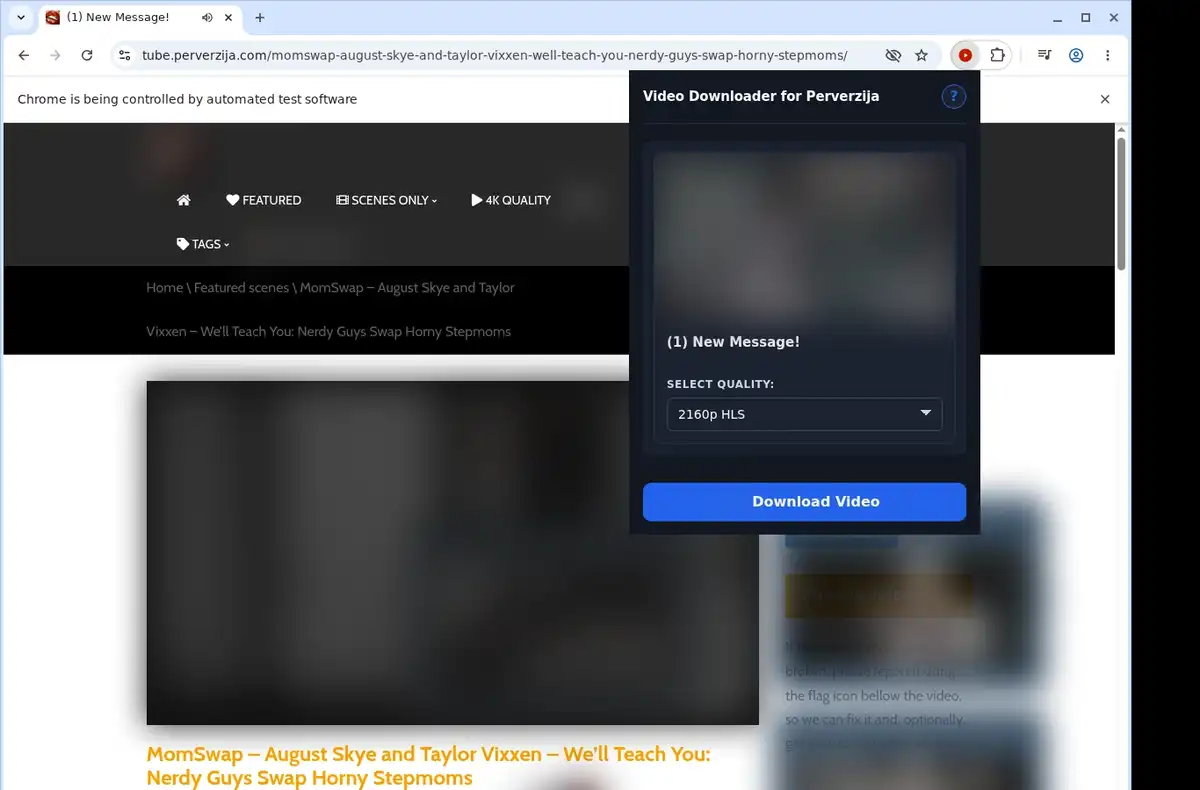Viewport: 1200px width, 790px height.
Task: Open the 2160p HLS quality dropdown
Action: (804, 414)
